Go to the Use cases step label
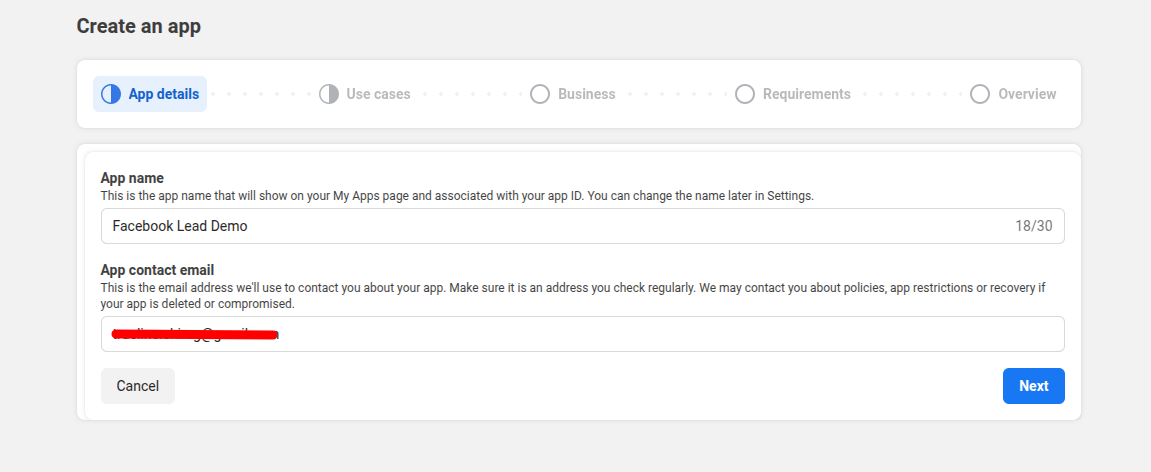Viewport: 1151px width, 472px height. [x=378, y=94]
